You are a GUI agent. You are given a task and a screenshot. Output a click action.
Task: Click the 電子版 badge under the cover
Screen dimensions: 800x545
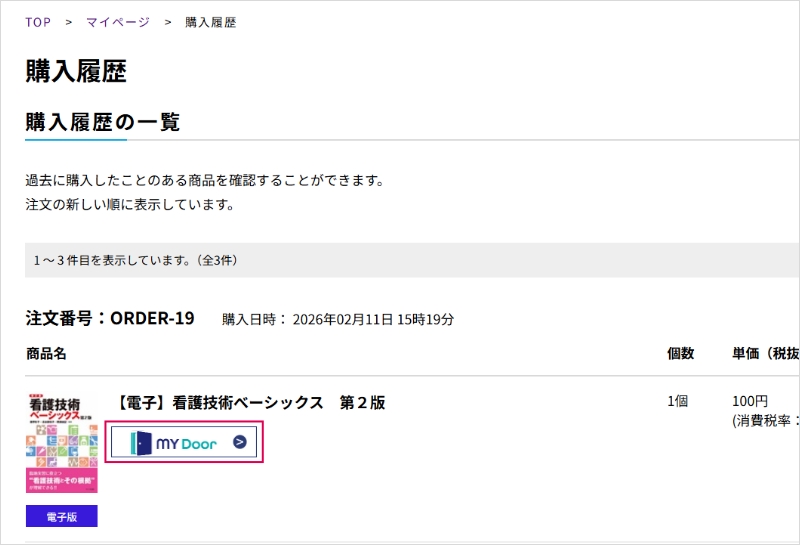62,516
